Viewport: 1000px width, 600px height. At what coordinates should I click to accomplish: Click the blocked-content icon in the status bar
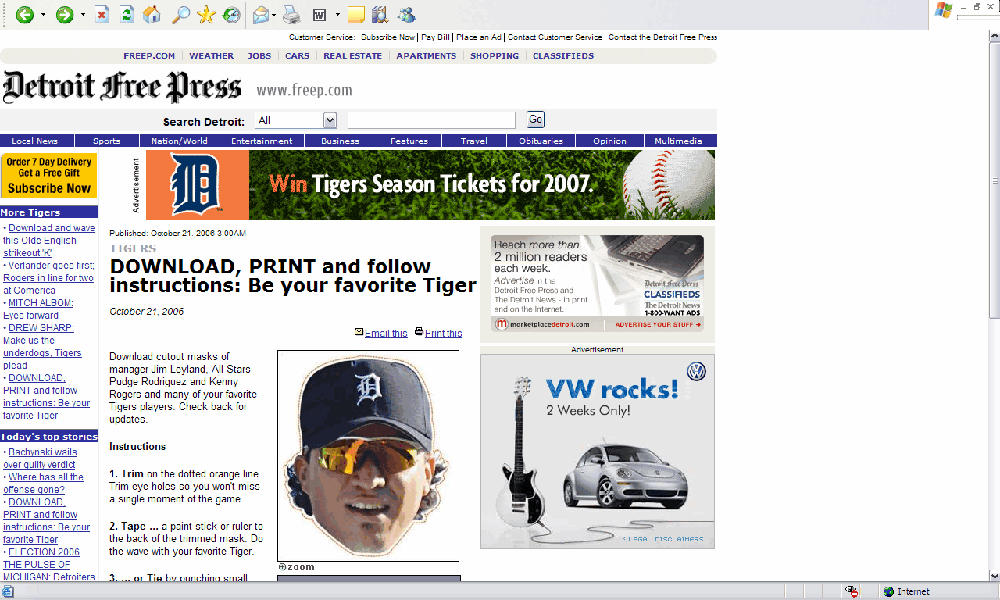[x=851, y=591]
